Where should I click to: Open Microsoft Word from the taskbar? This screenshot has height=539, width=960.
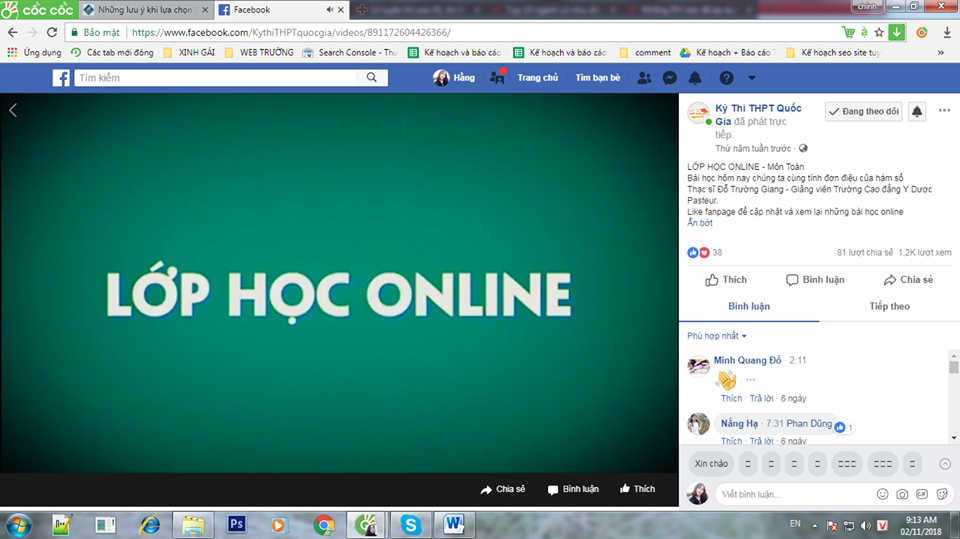click(x=454, y=524)
